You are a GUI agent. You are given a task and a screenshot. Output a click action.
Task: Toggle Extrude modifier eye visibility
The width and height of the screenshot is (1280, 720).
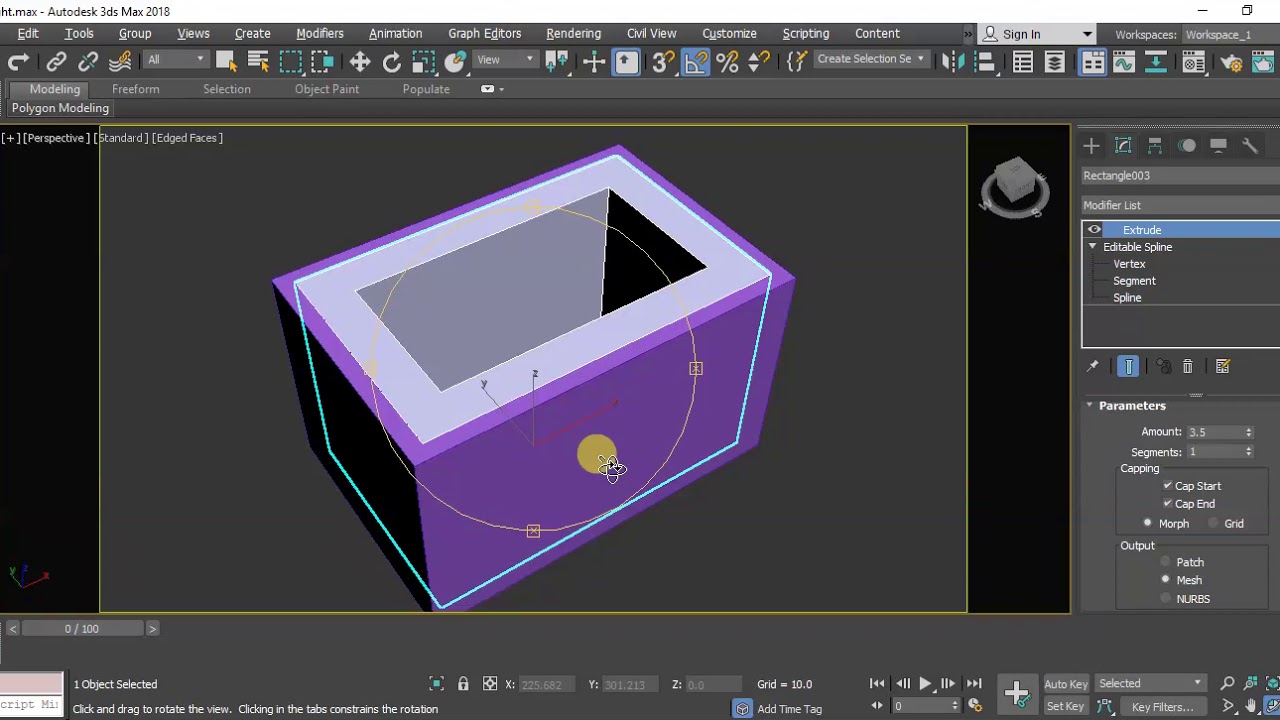click(x=1094, y=230)
